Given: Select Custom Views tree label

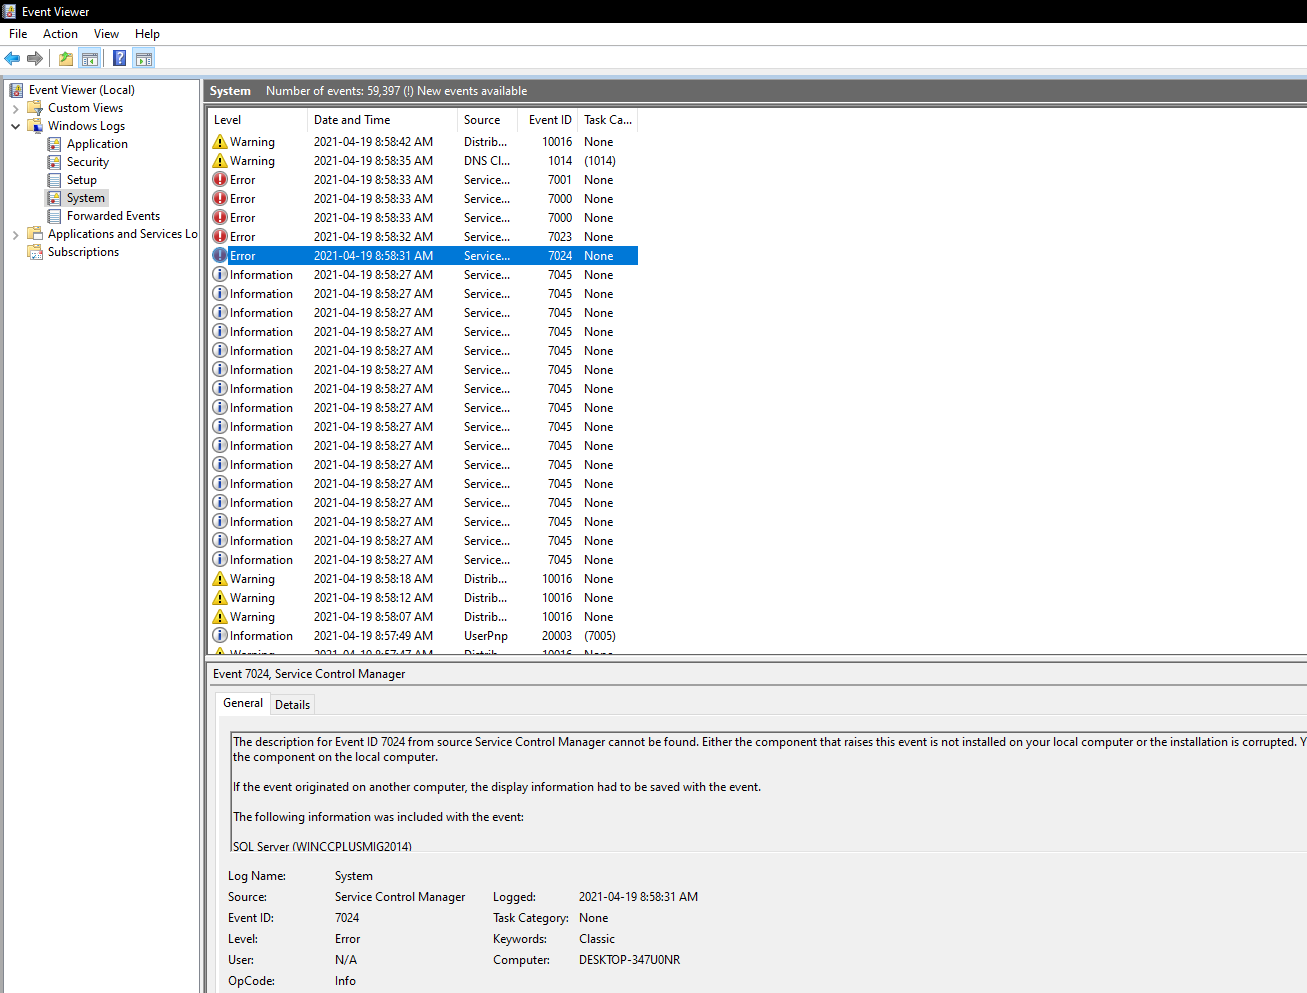Looking at the screenshot, I should point(85,108).
